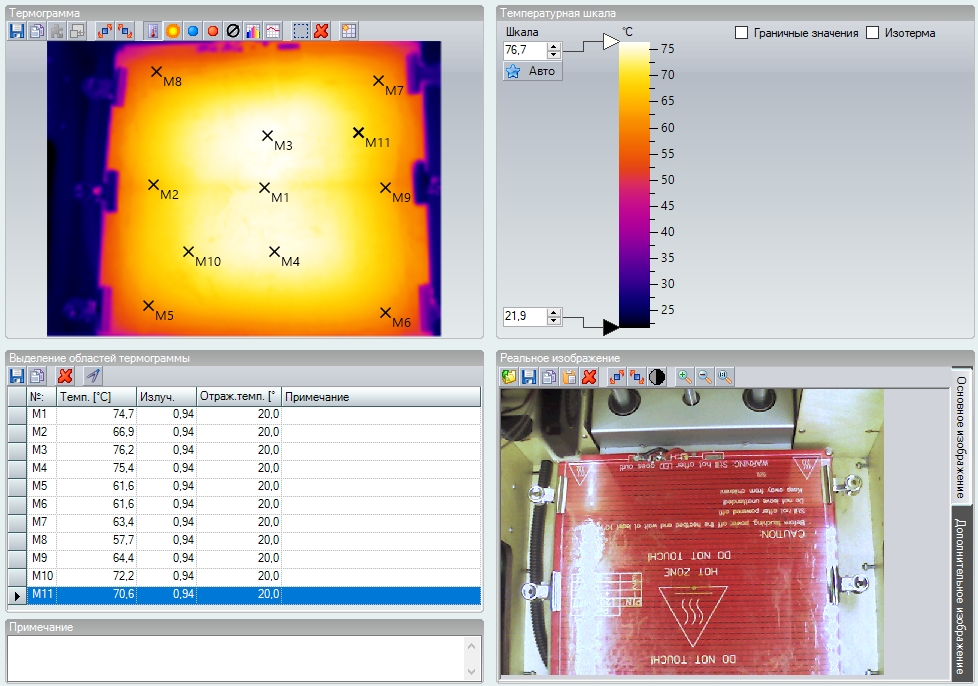This screenshot has height=686, width=978.
Task: Toggle the Изотерма checkbox
Action: pos(873,33)
